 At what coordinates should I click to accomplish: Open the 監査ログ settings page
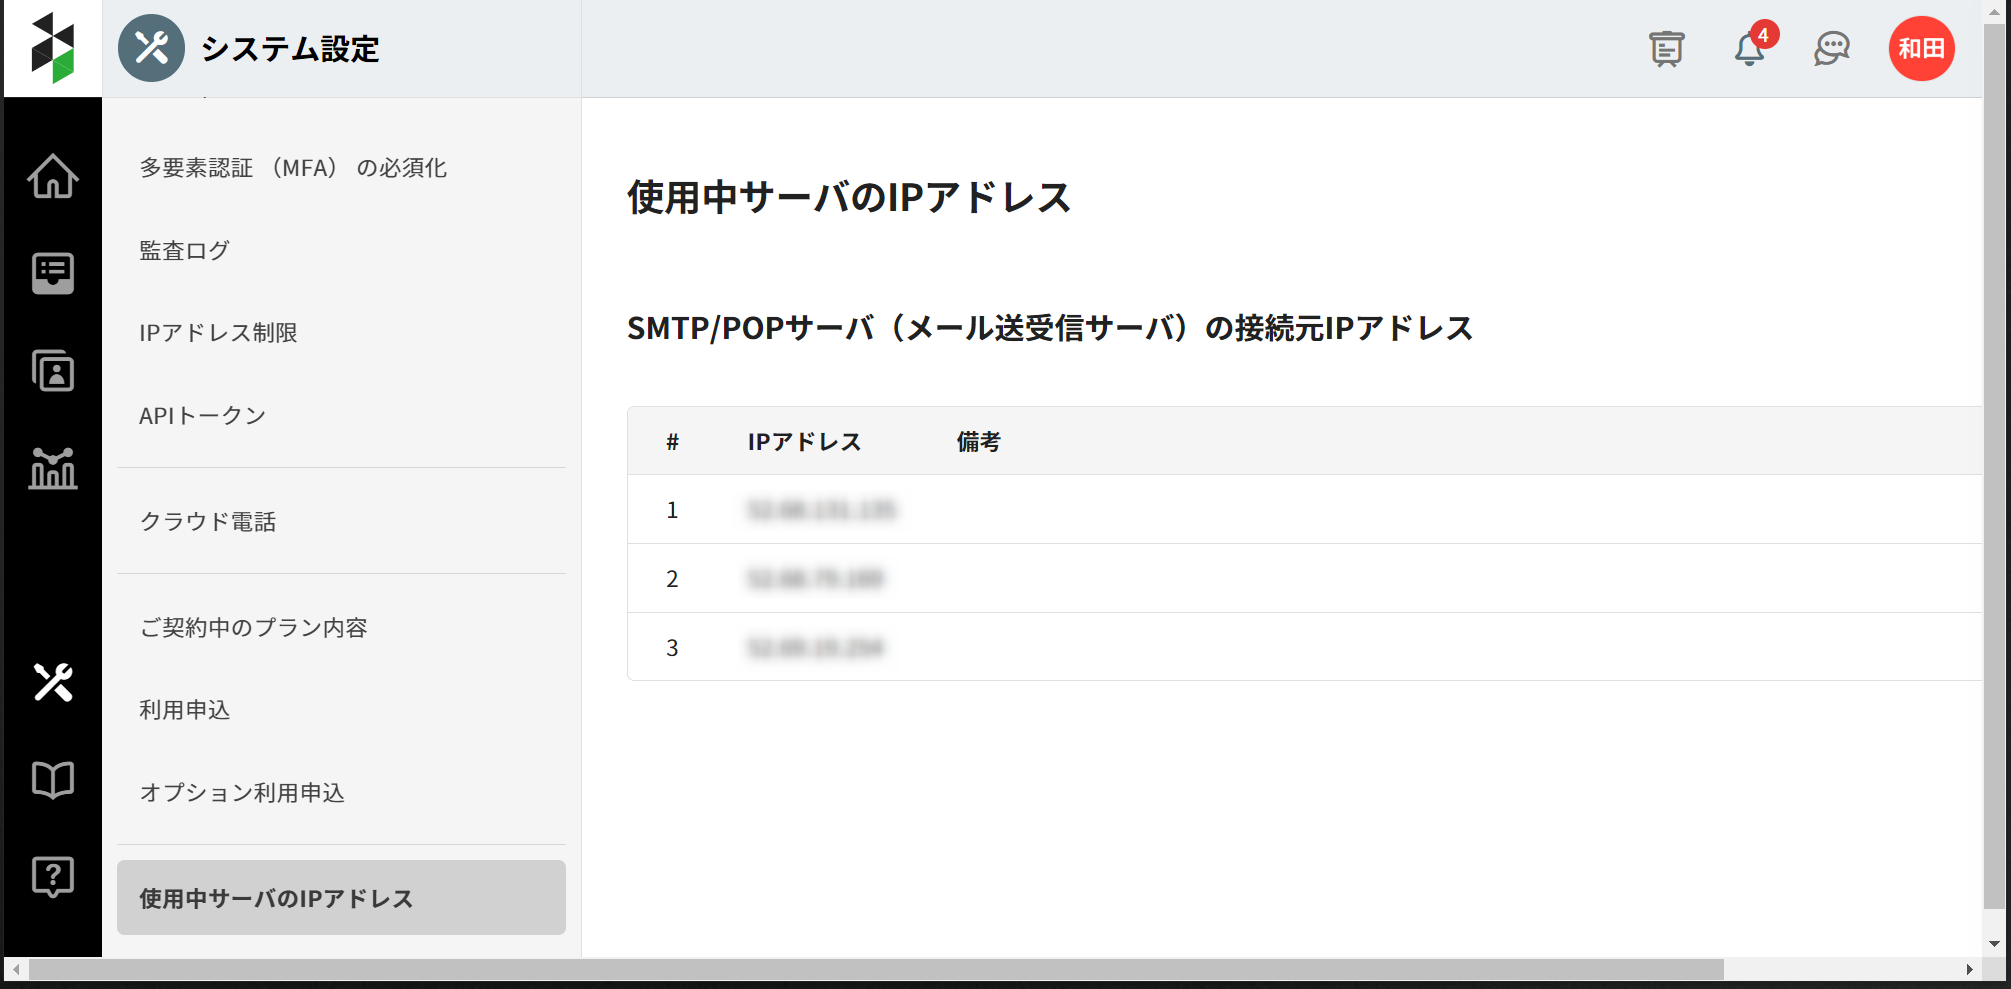tap(185, 251)
